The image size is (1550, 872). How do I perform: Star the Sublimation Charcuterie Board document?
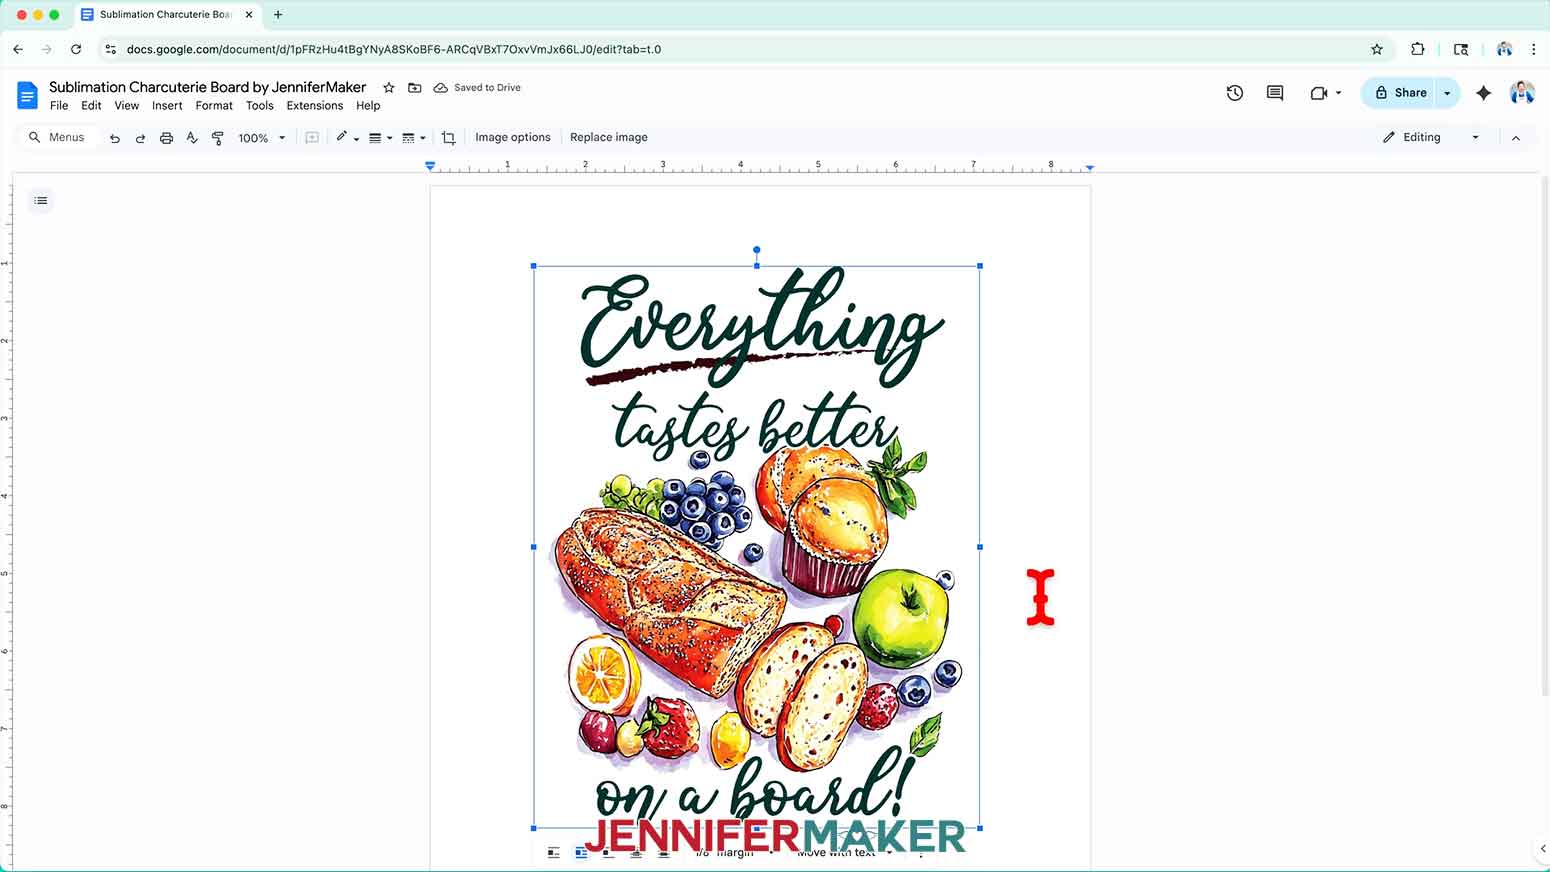[389, 88]
